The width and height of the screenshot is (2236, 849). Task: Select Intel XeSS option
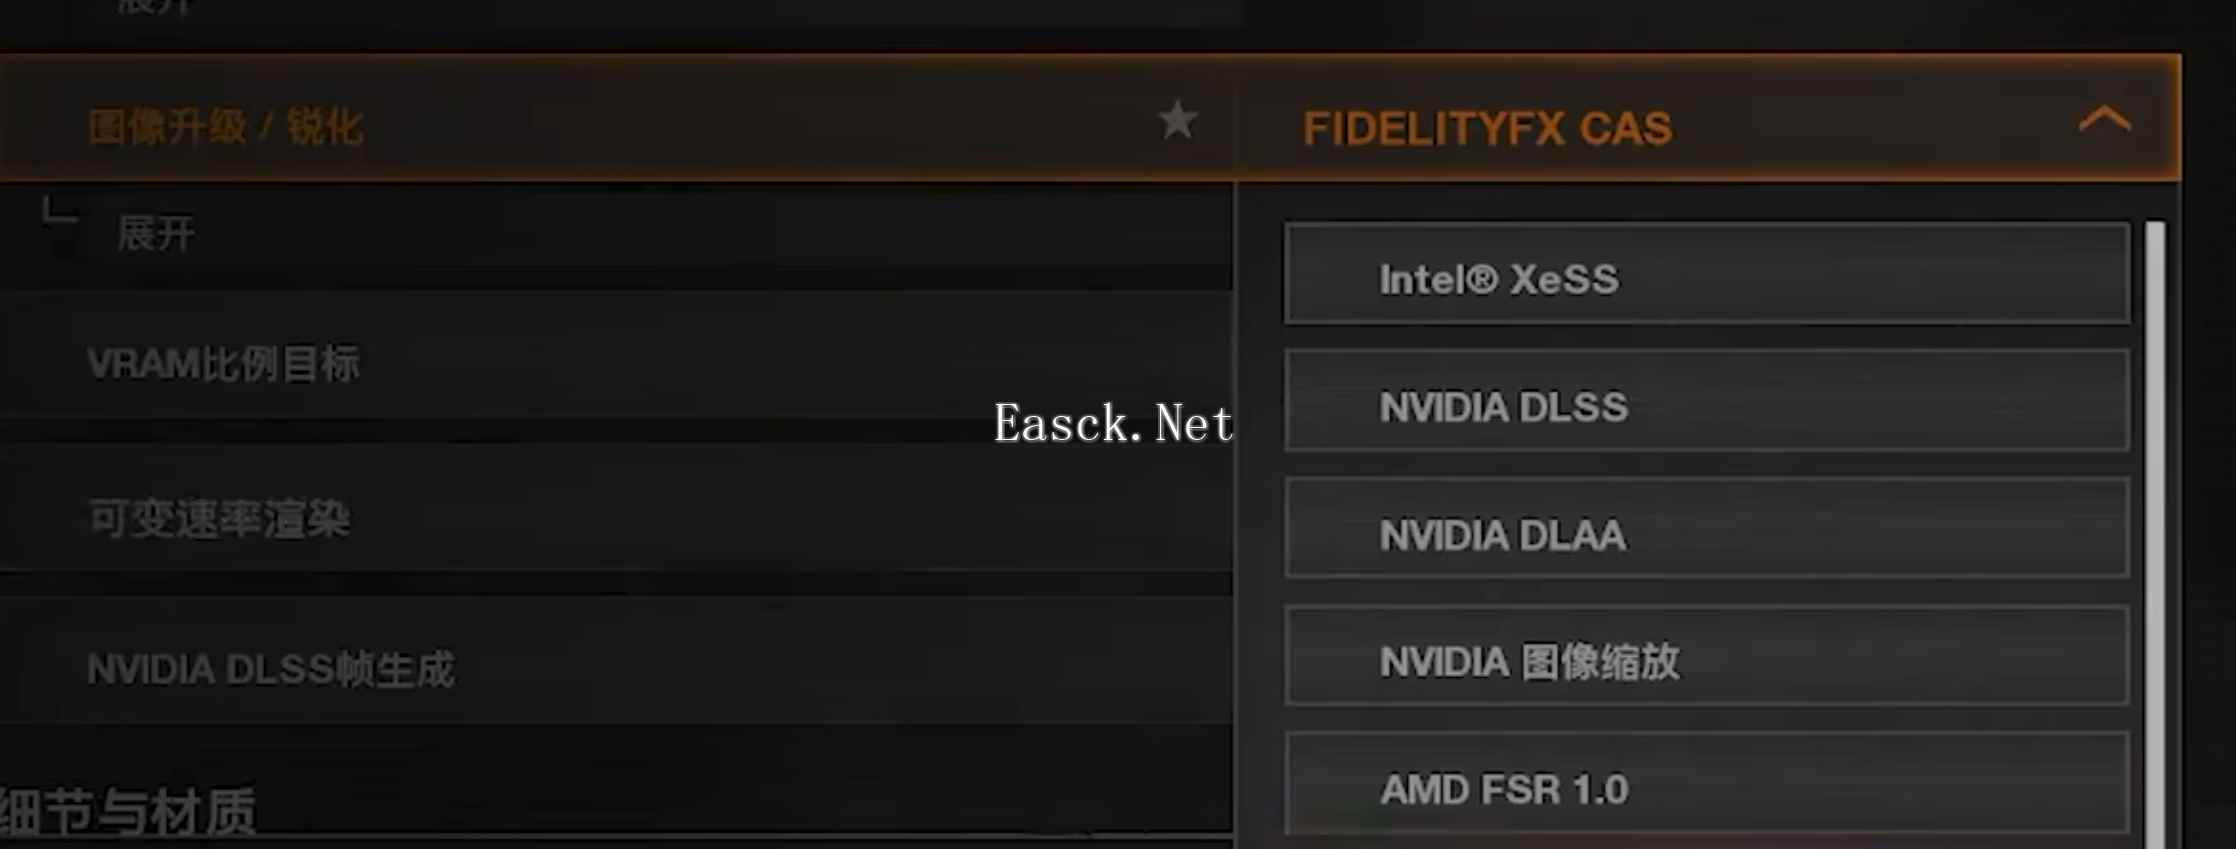pyautogui.click(x=1707, y=273)
